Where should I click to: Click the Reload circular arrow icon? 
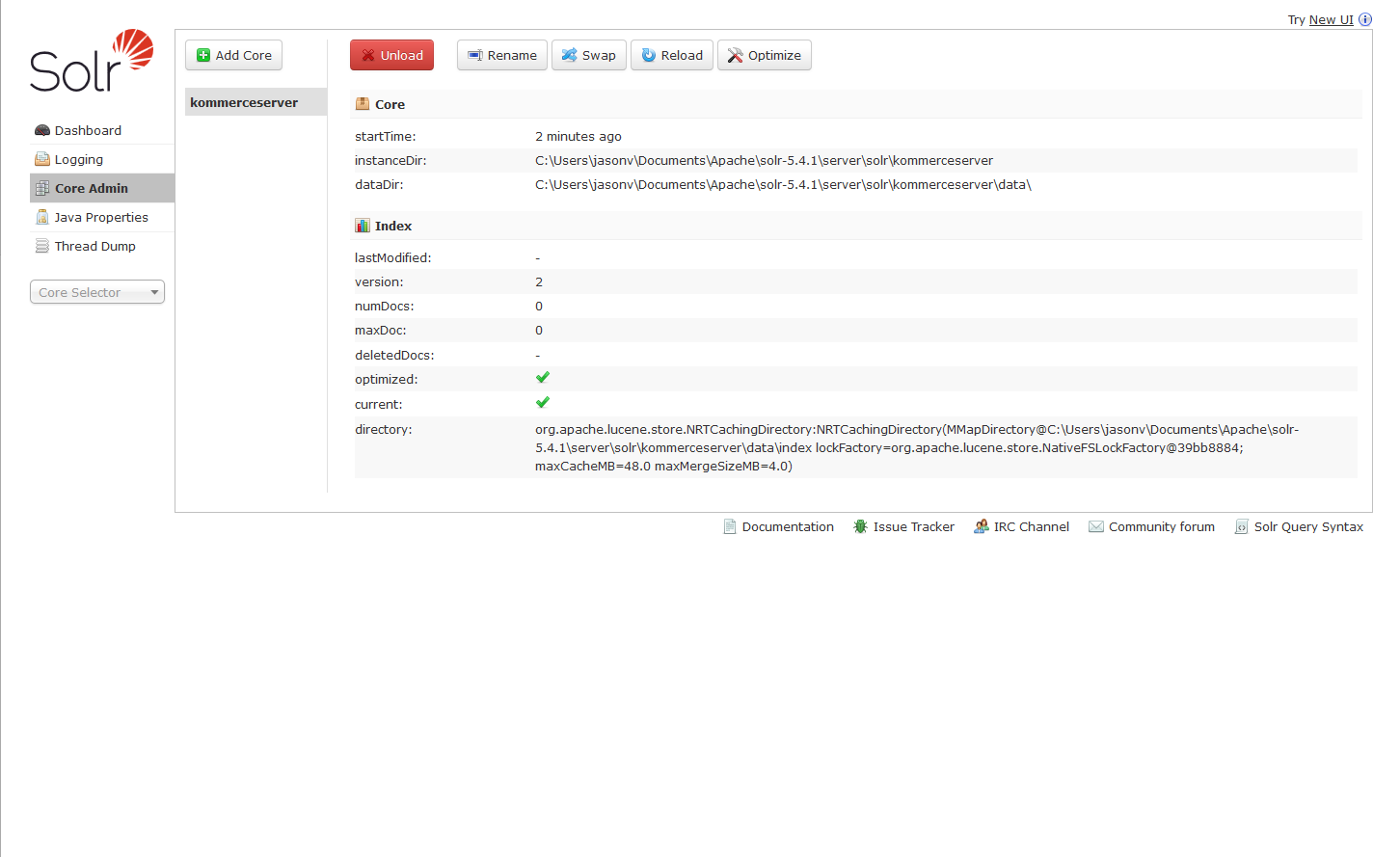click(649, 56)
